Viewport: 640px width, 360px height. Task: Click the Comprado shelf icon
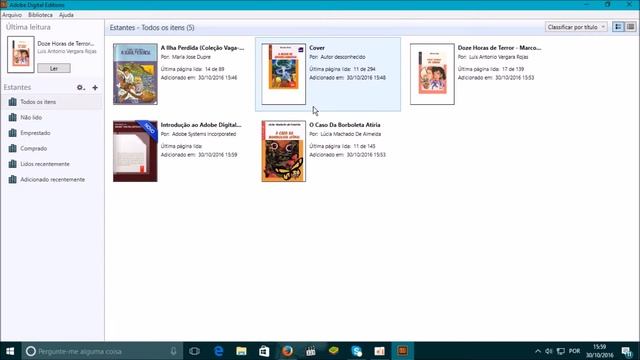point(13,148)
